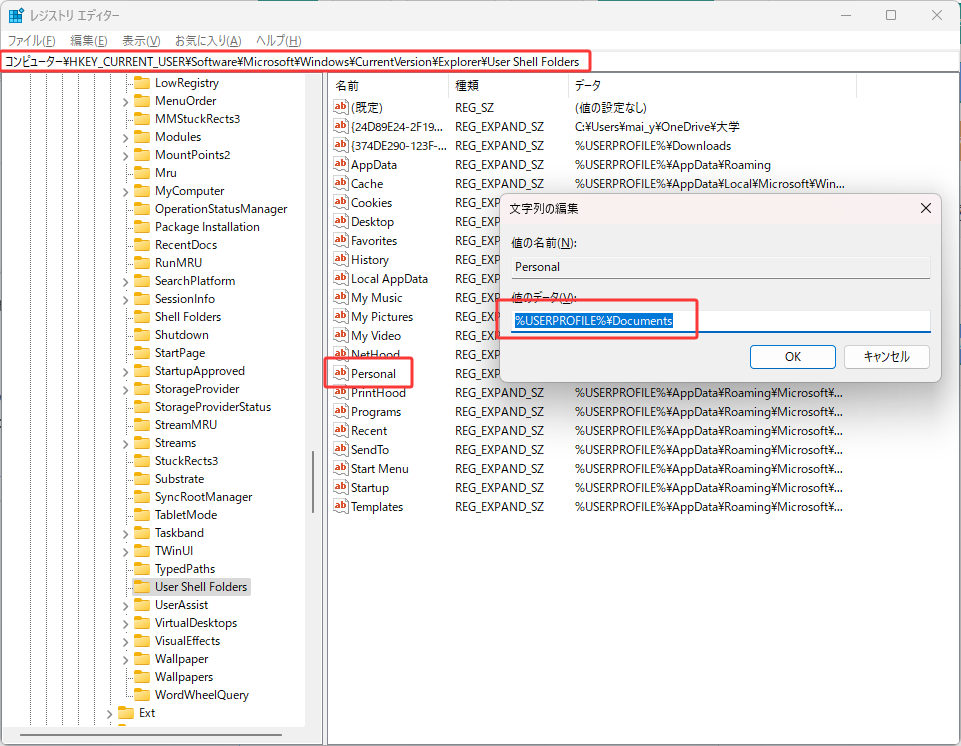Click the ab icon beside AppData
961x746 pixels.
(x=341, y=164)
